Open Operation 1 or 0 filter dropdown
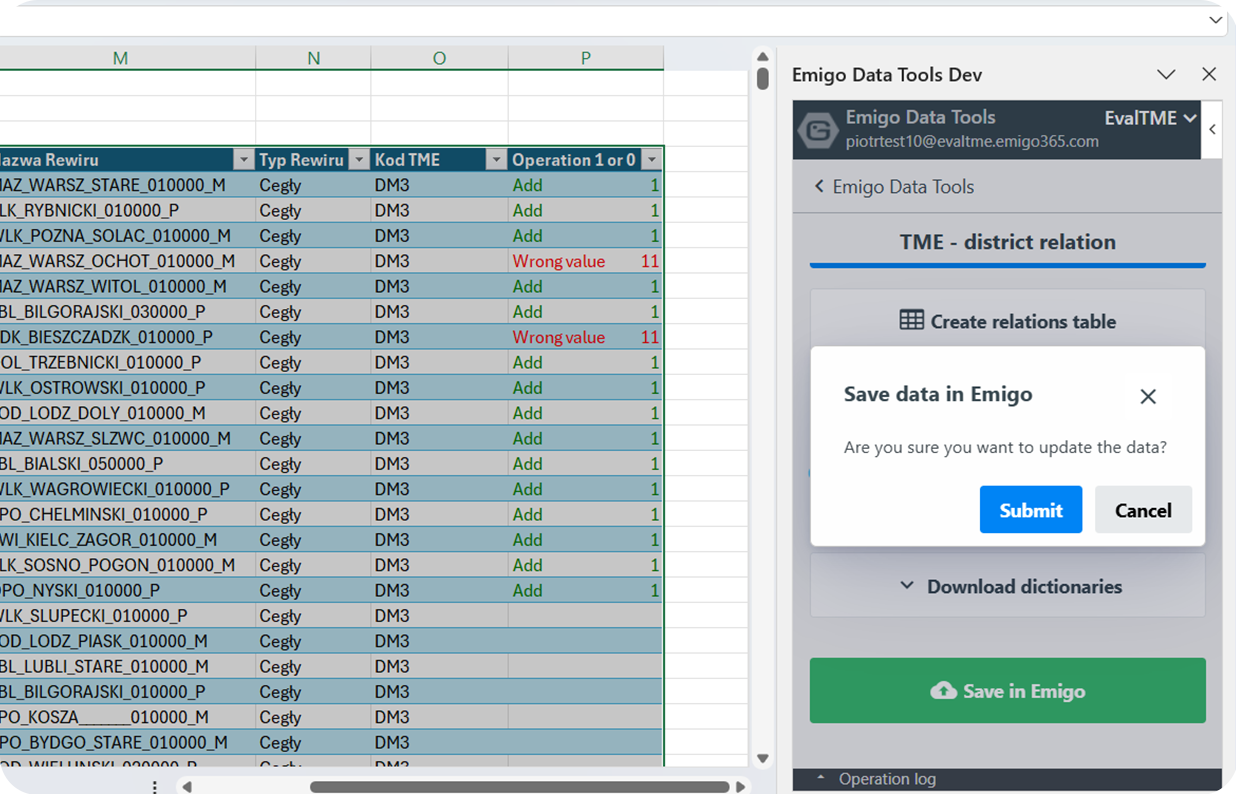The image size is (1236, 794). click(652, 160)
